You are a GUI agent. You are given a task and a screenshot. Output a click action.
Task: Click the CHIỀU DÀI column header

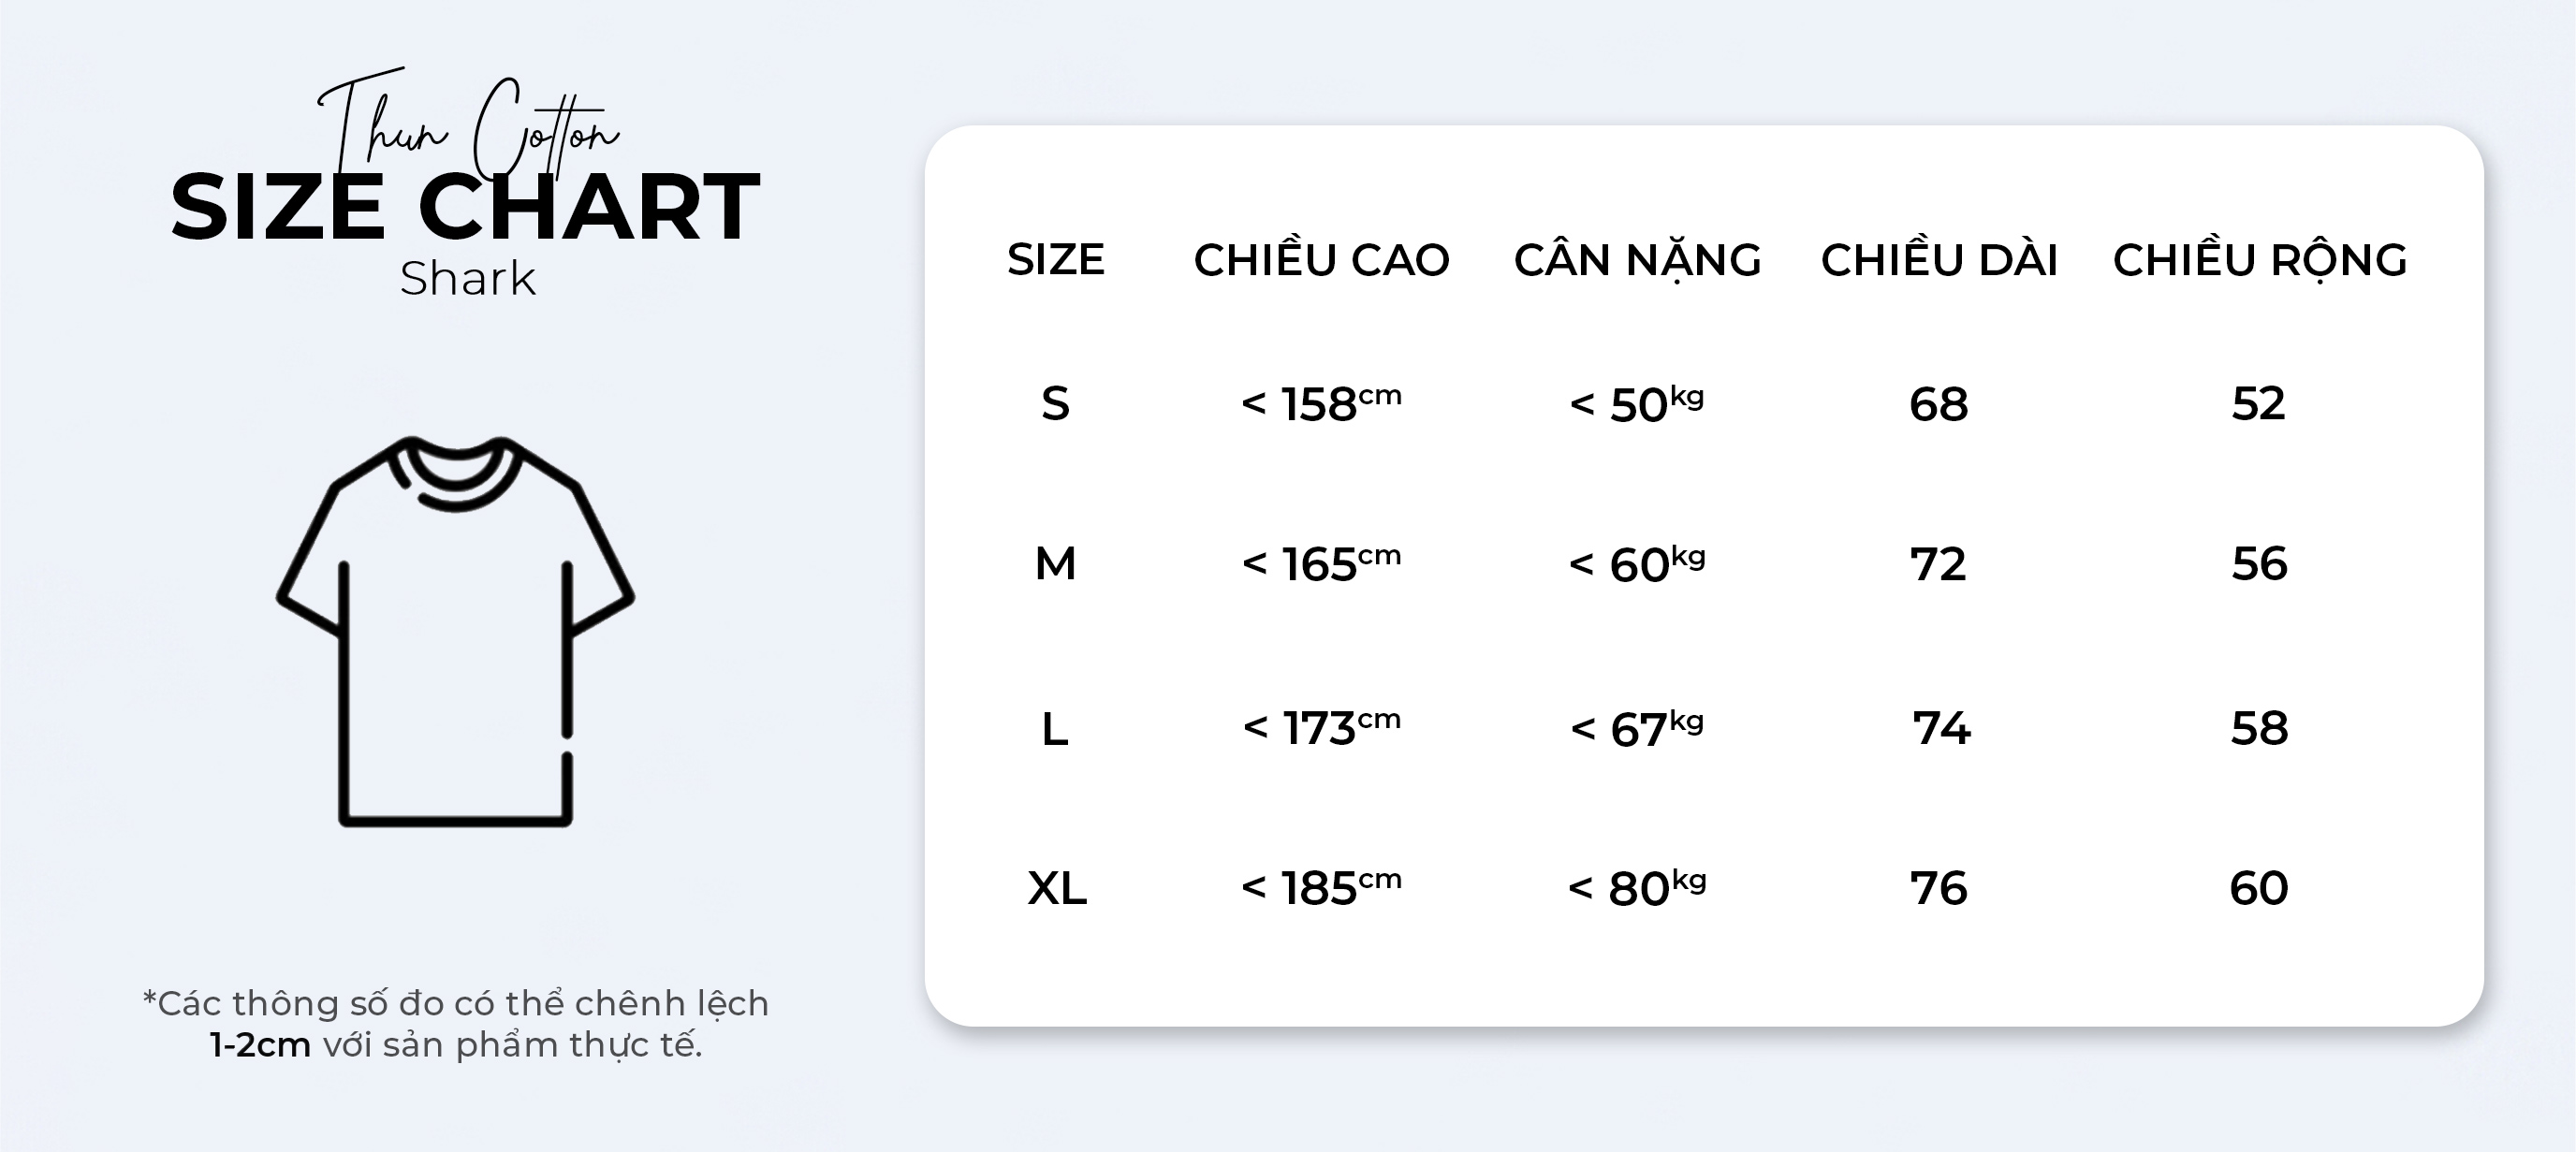1939,260
